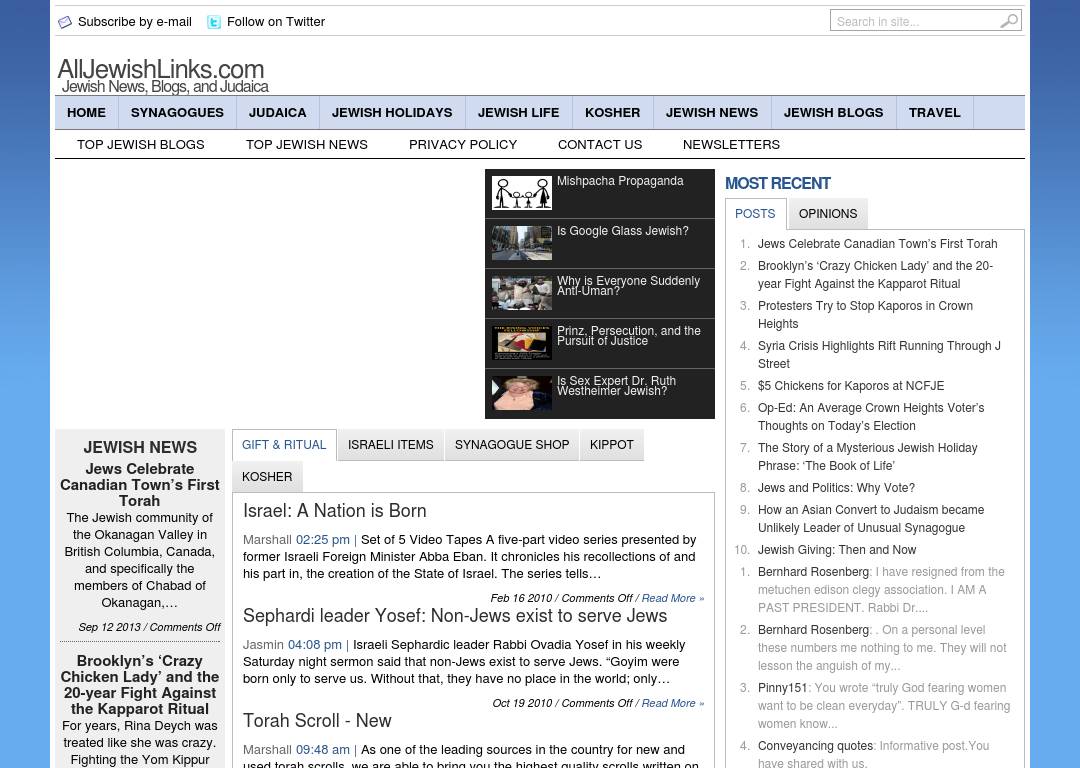Switch to the OPINIONS tab

pos(828,214)
